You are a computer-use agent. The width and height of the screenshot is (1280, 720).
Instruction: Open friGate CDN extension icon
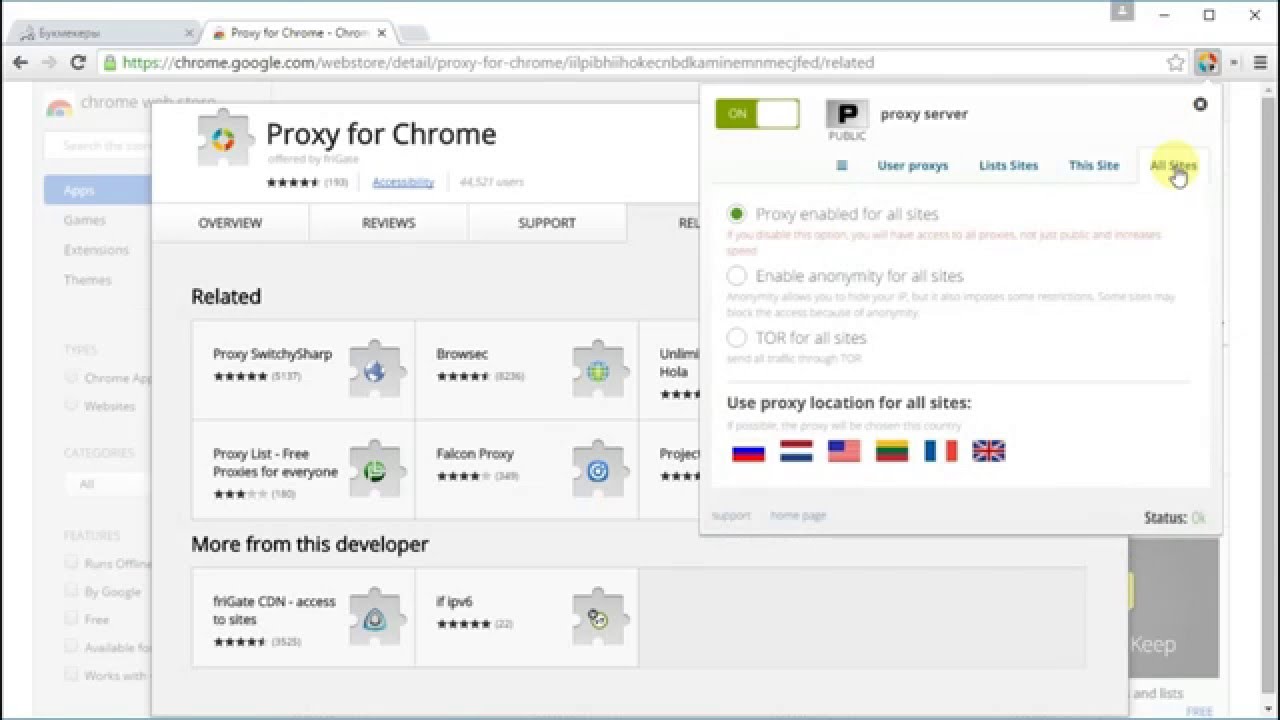click(375, 617)
